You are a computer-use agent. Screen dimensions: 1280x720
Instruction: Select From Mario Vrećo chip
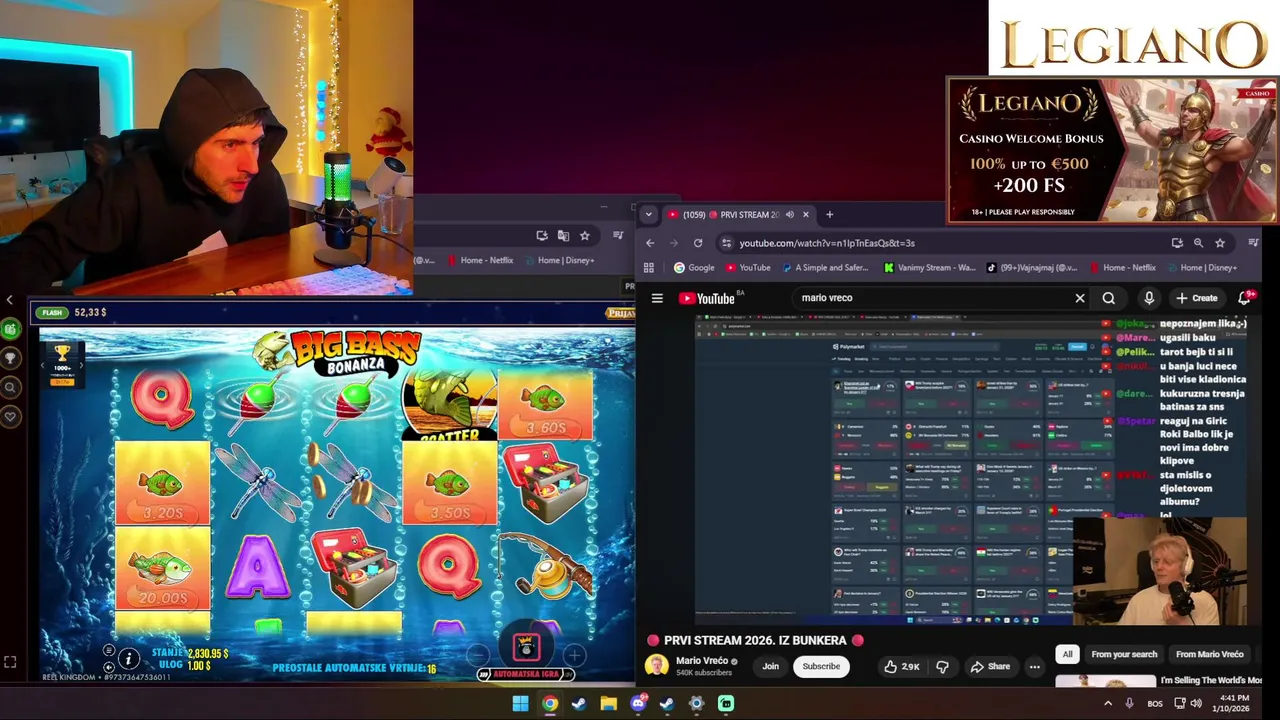click(x=1209, y=654)
